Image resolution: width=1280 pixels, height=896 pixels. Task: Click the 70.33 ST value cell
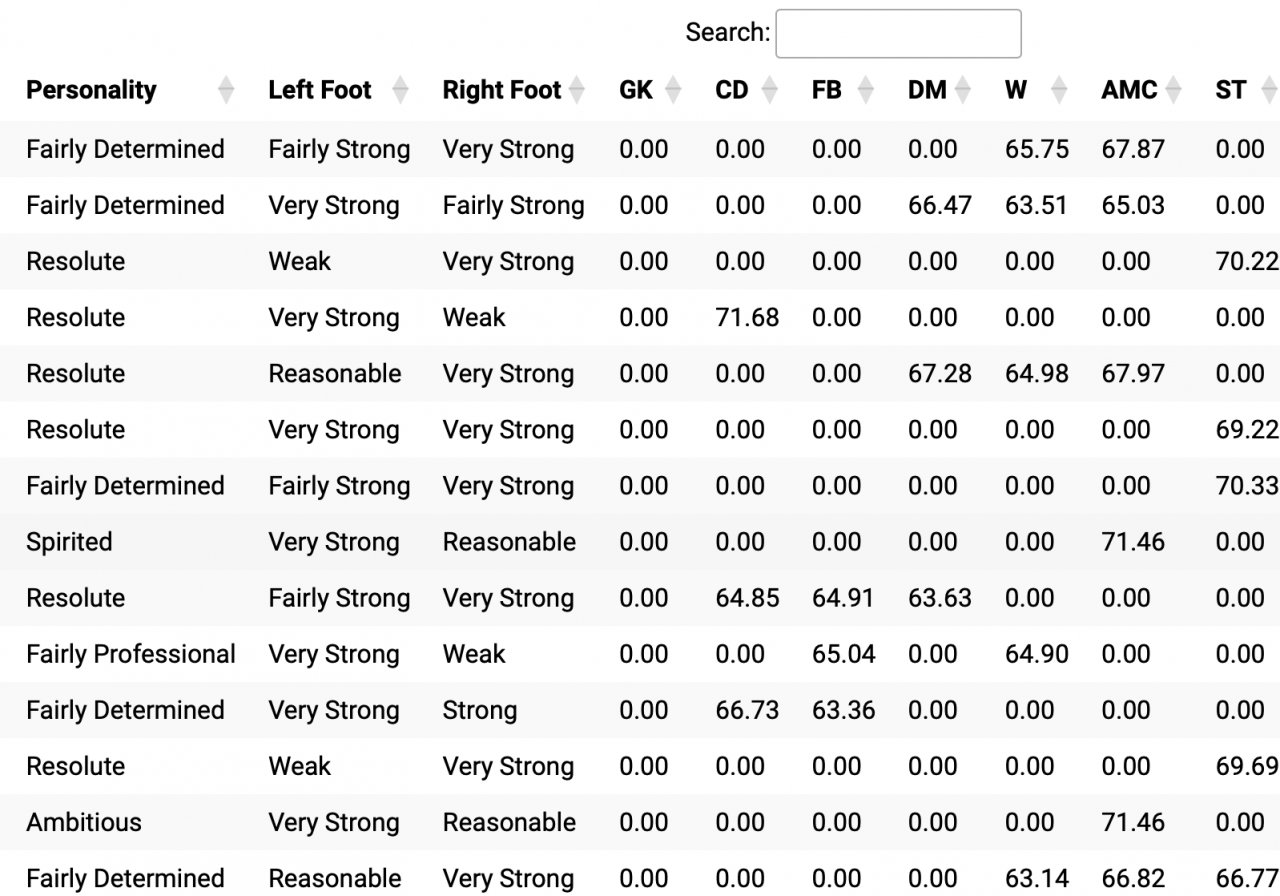coord(1247,486)
